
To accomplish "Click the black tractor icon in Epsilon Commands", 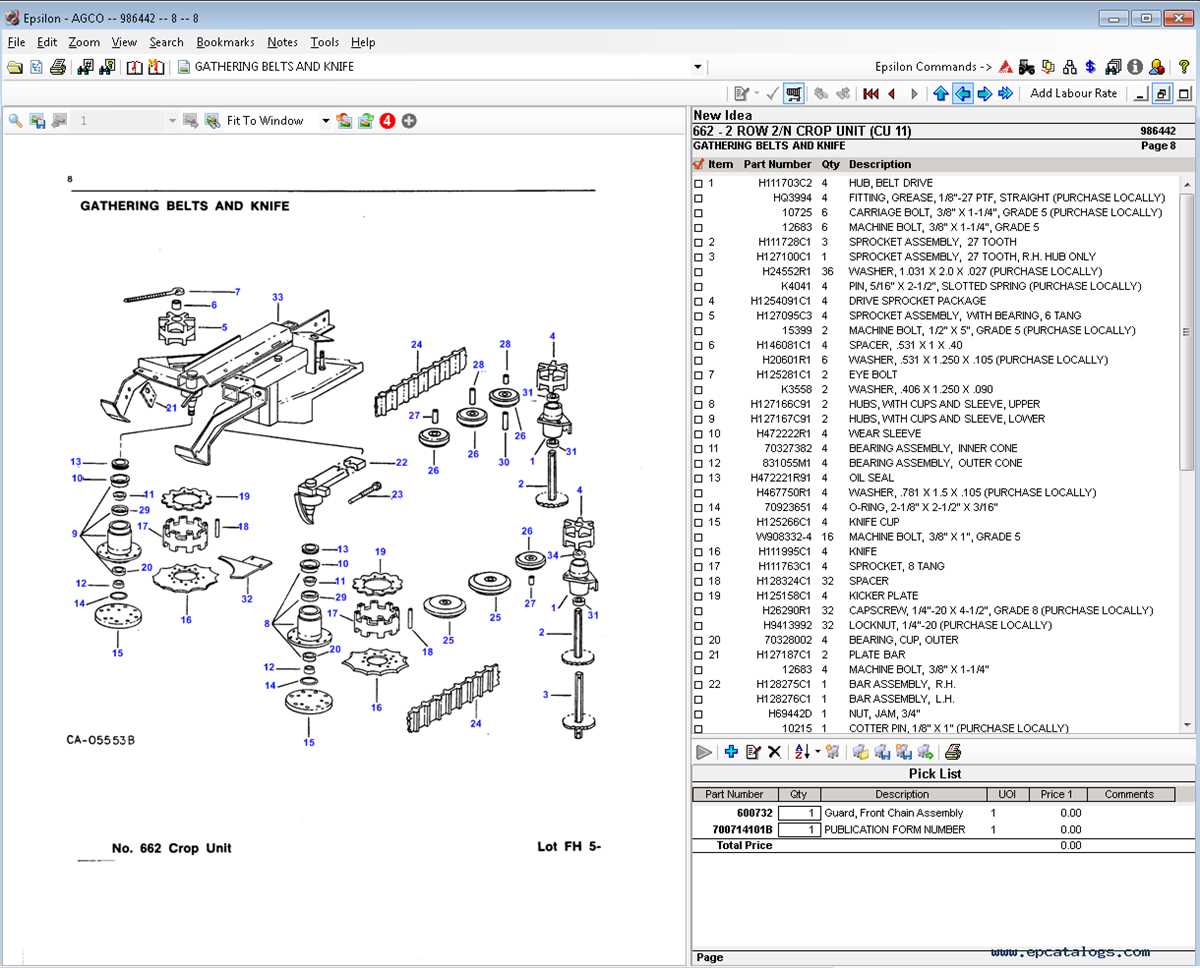I will (x=1027, y=67).
